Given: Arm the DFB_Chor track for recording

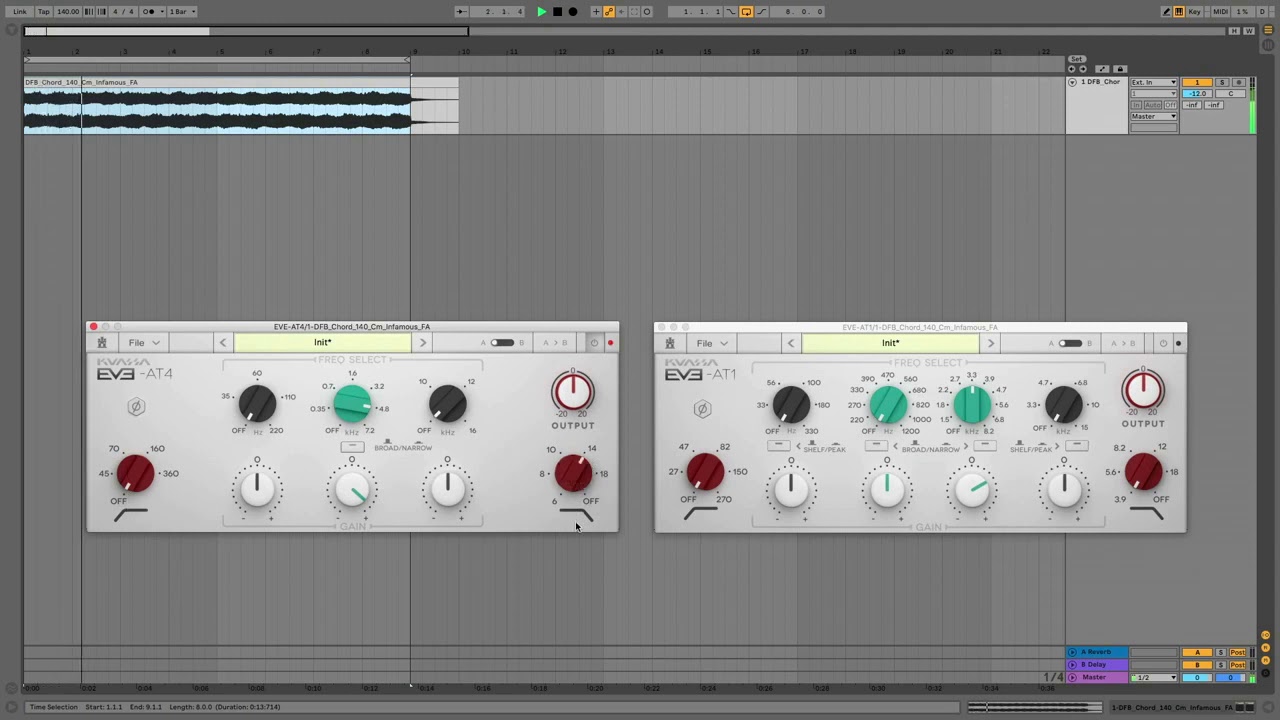Looking at the screenshot, I should coord(1237,82).
